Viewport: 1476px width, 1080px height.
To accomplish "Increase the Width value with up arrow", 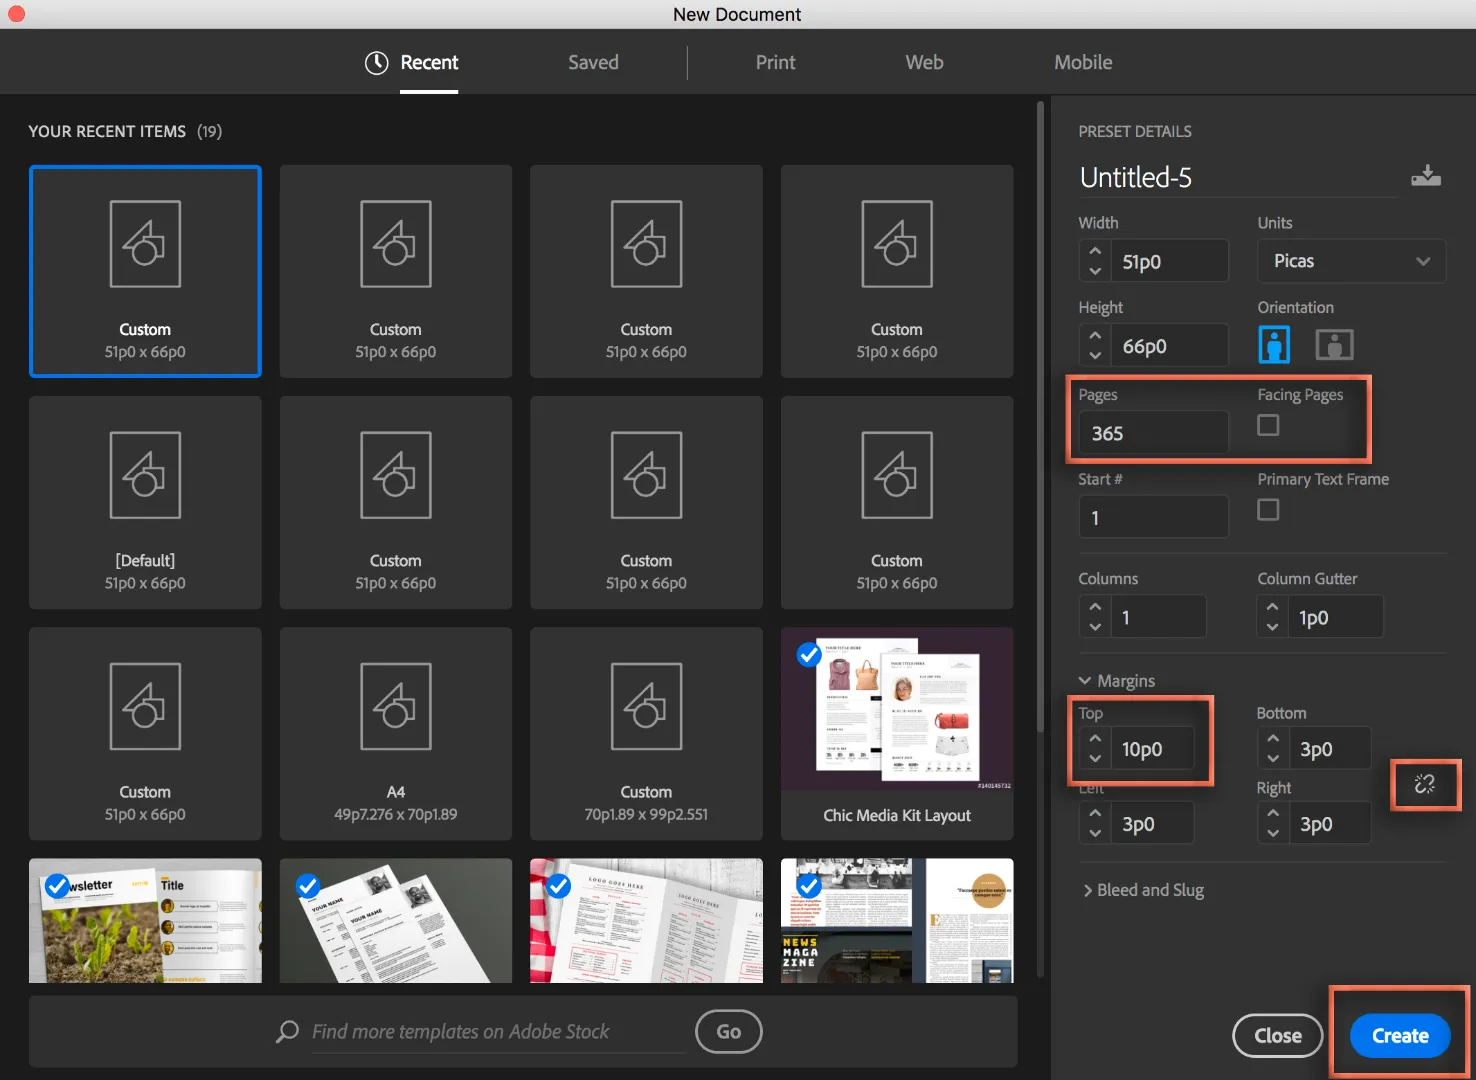I will pyautogui.click(x=1095, y=252).
